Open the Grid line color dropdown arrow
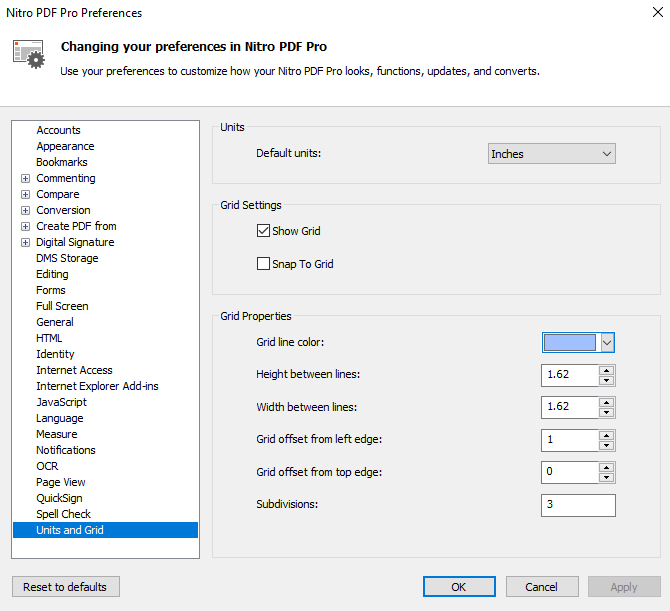The height and width of the screenshot is (611, 670). (607, 343)
